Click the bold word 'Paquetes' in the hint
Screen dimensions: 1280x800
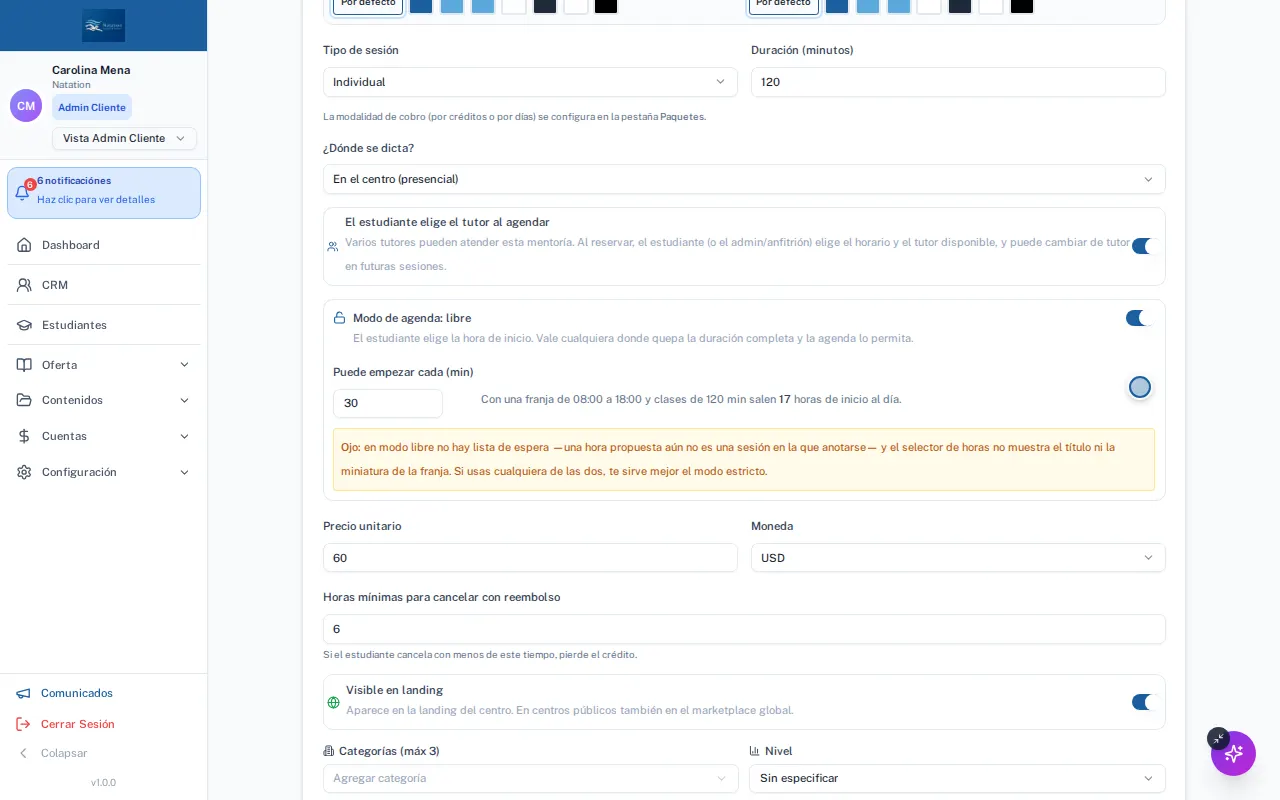pos(682,117)
